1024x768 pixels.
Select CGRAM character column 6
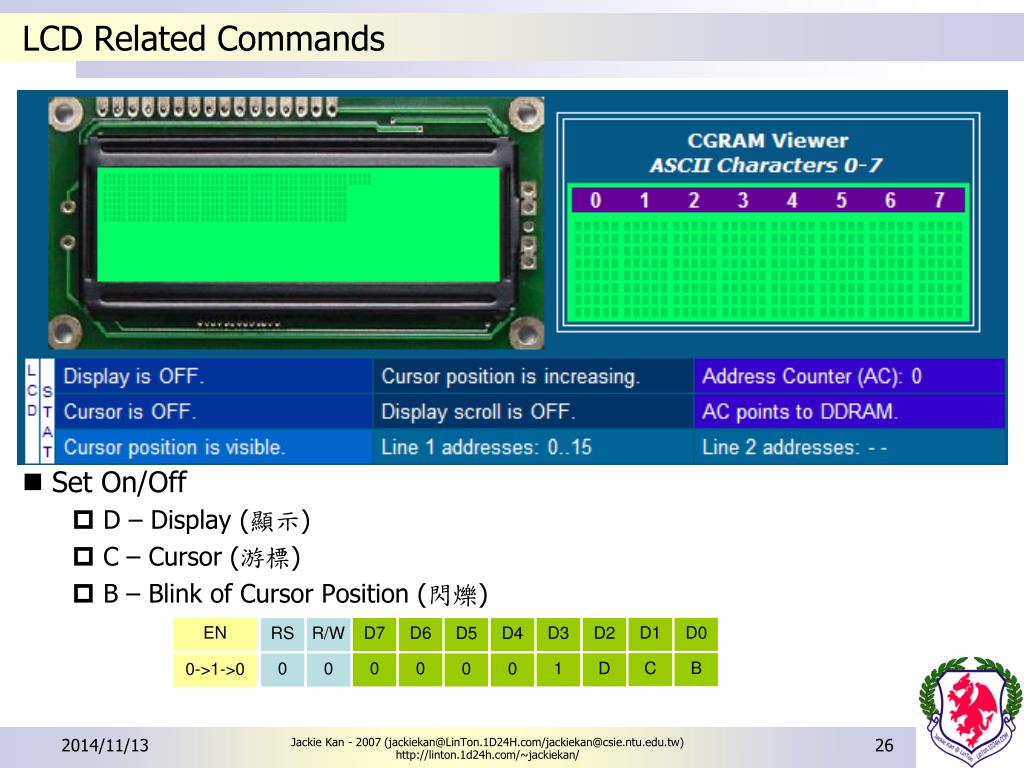pyautogui.click(x=890, y=200)
